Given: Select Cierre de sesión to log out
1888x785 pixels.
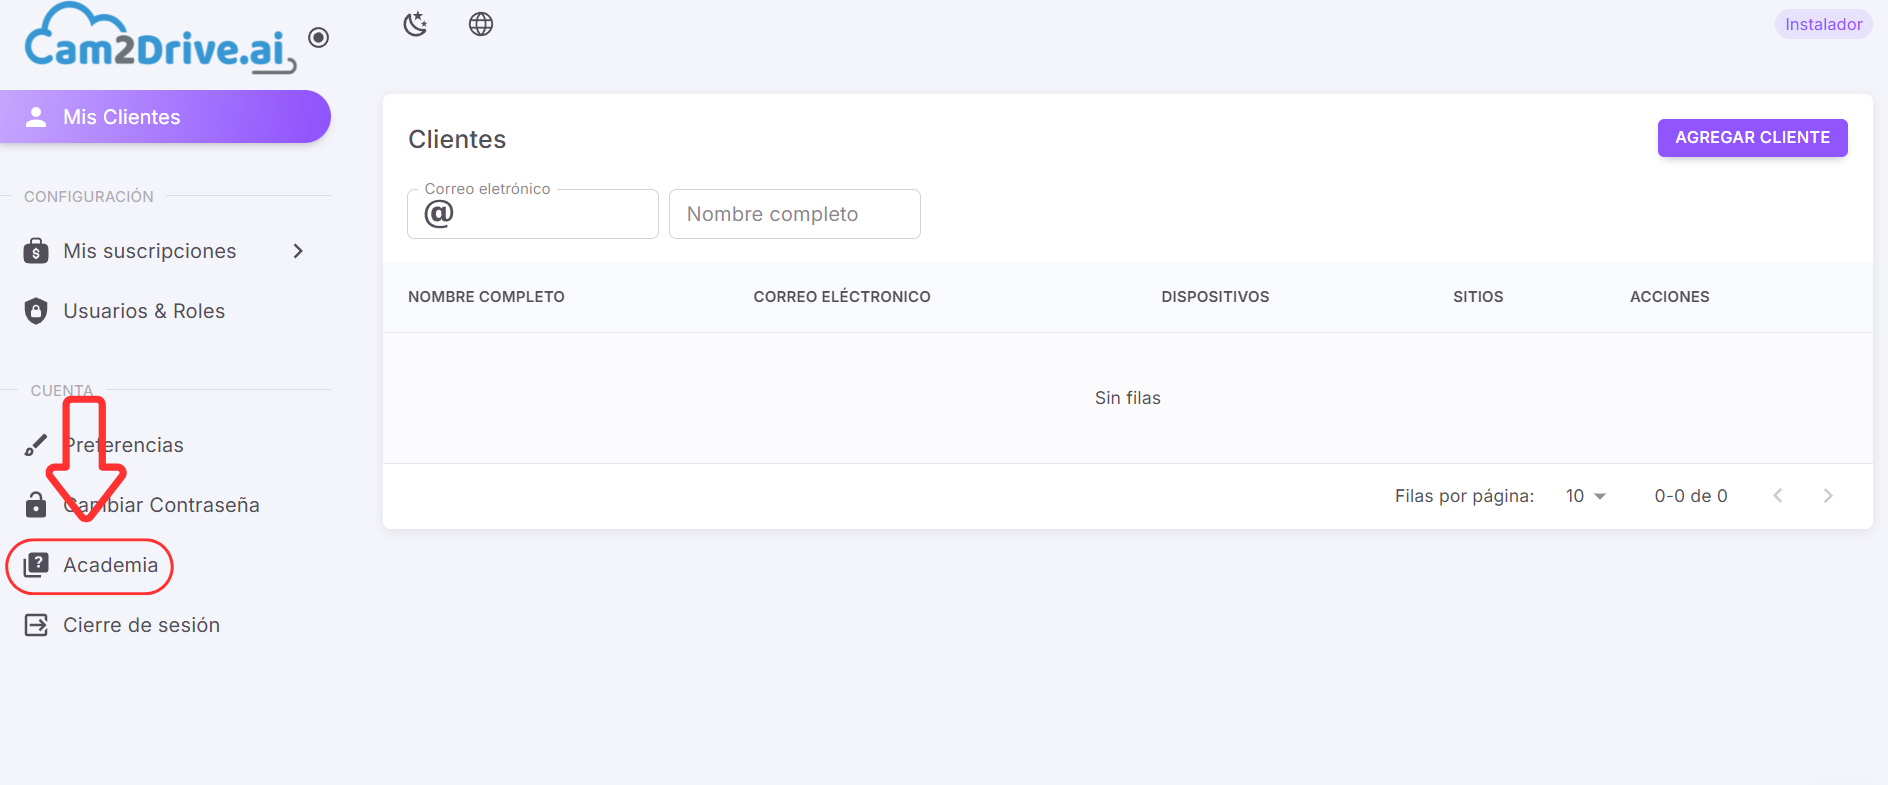Looking at the screenshot, I should (x=165, y=625).
